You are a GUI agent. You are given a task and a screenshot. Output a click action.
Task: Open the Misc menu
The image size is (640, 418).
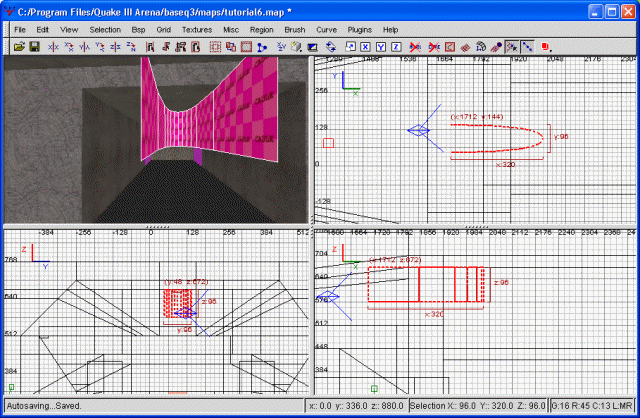[x=231, y=30]
